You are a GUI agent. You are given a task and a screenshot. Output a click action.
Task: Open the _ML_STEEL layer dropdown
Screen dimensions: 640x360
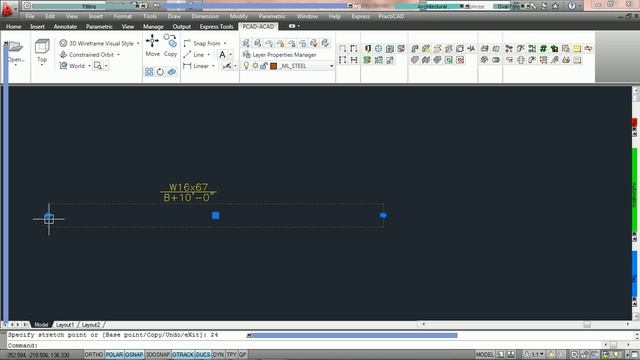coord(331,66)
